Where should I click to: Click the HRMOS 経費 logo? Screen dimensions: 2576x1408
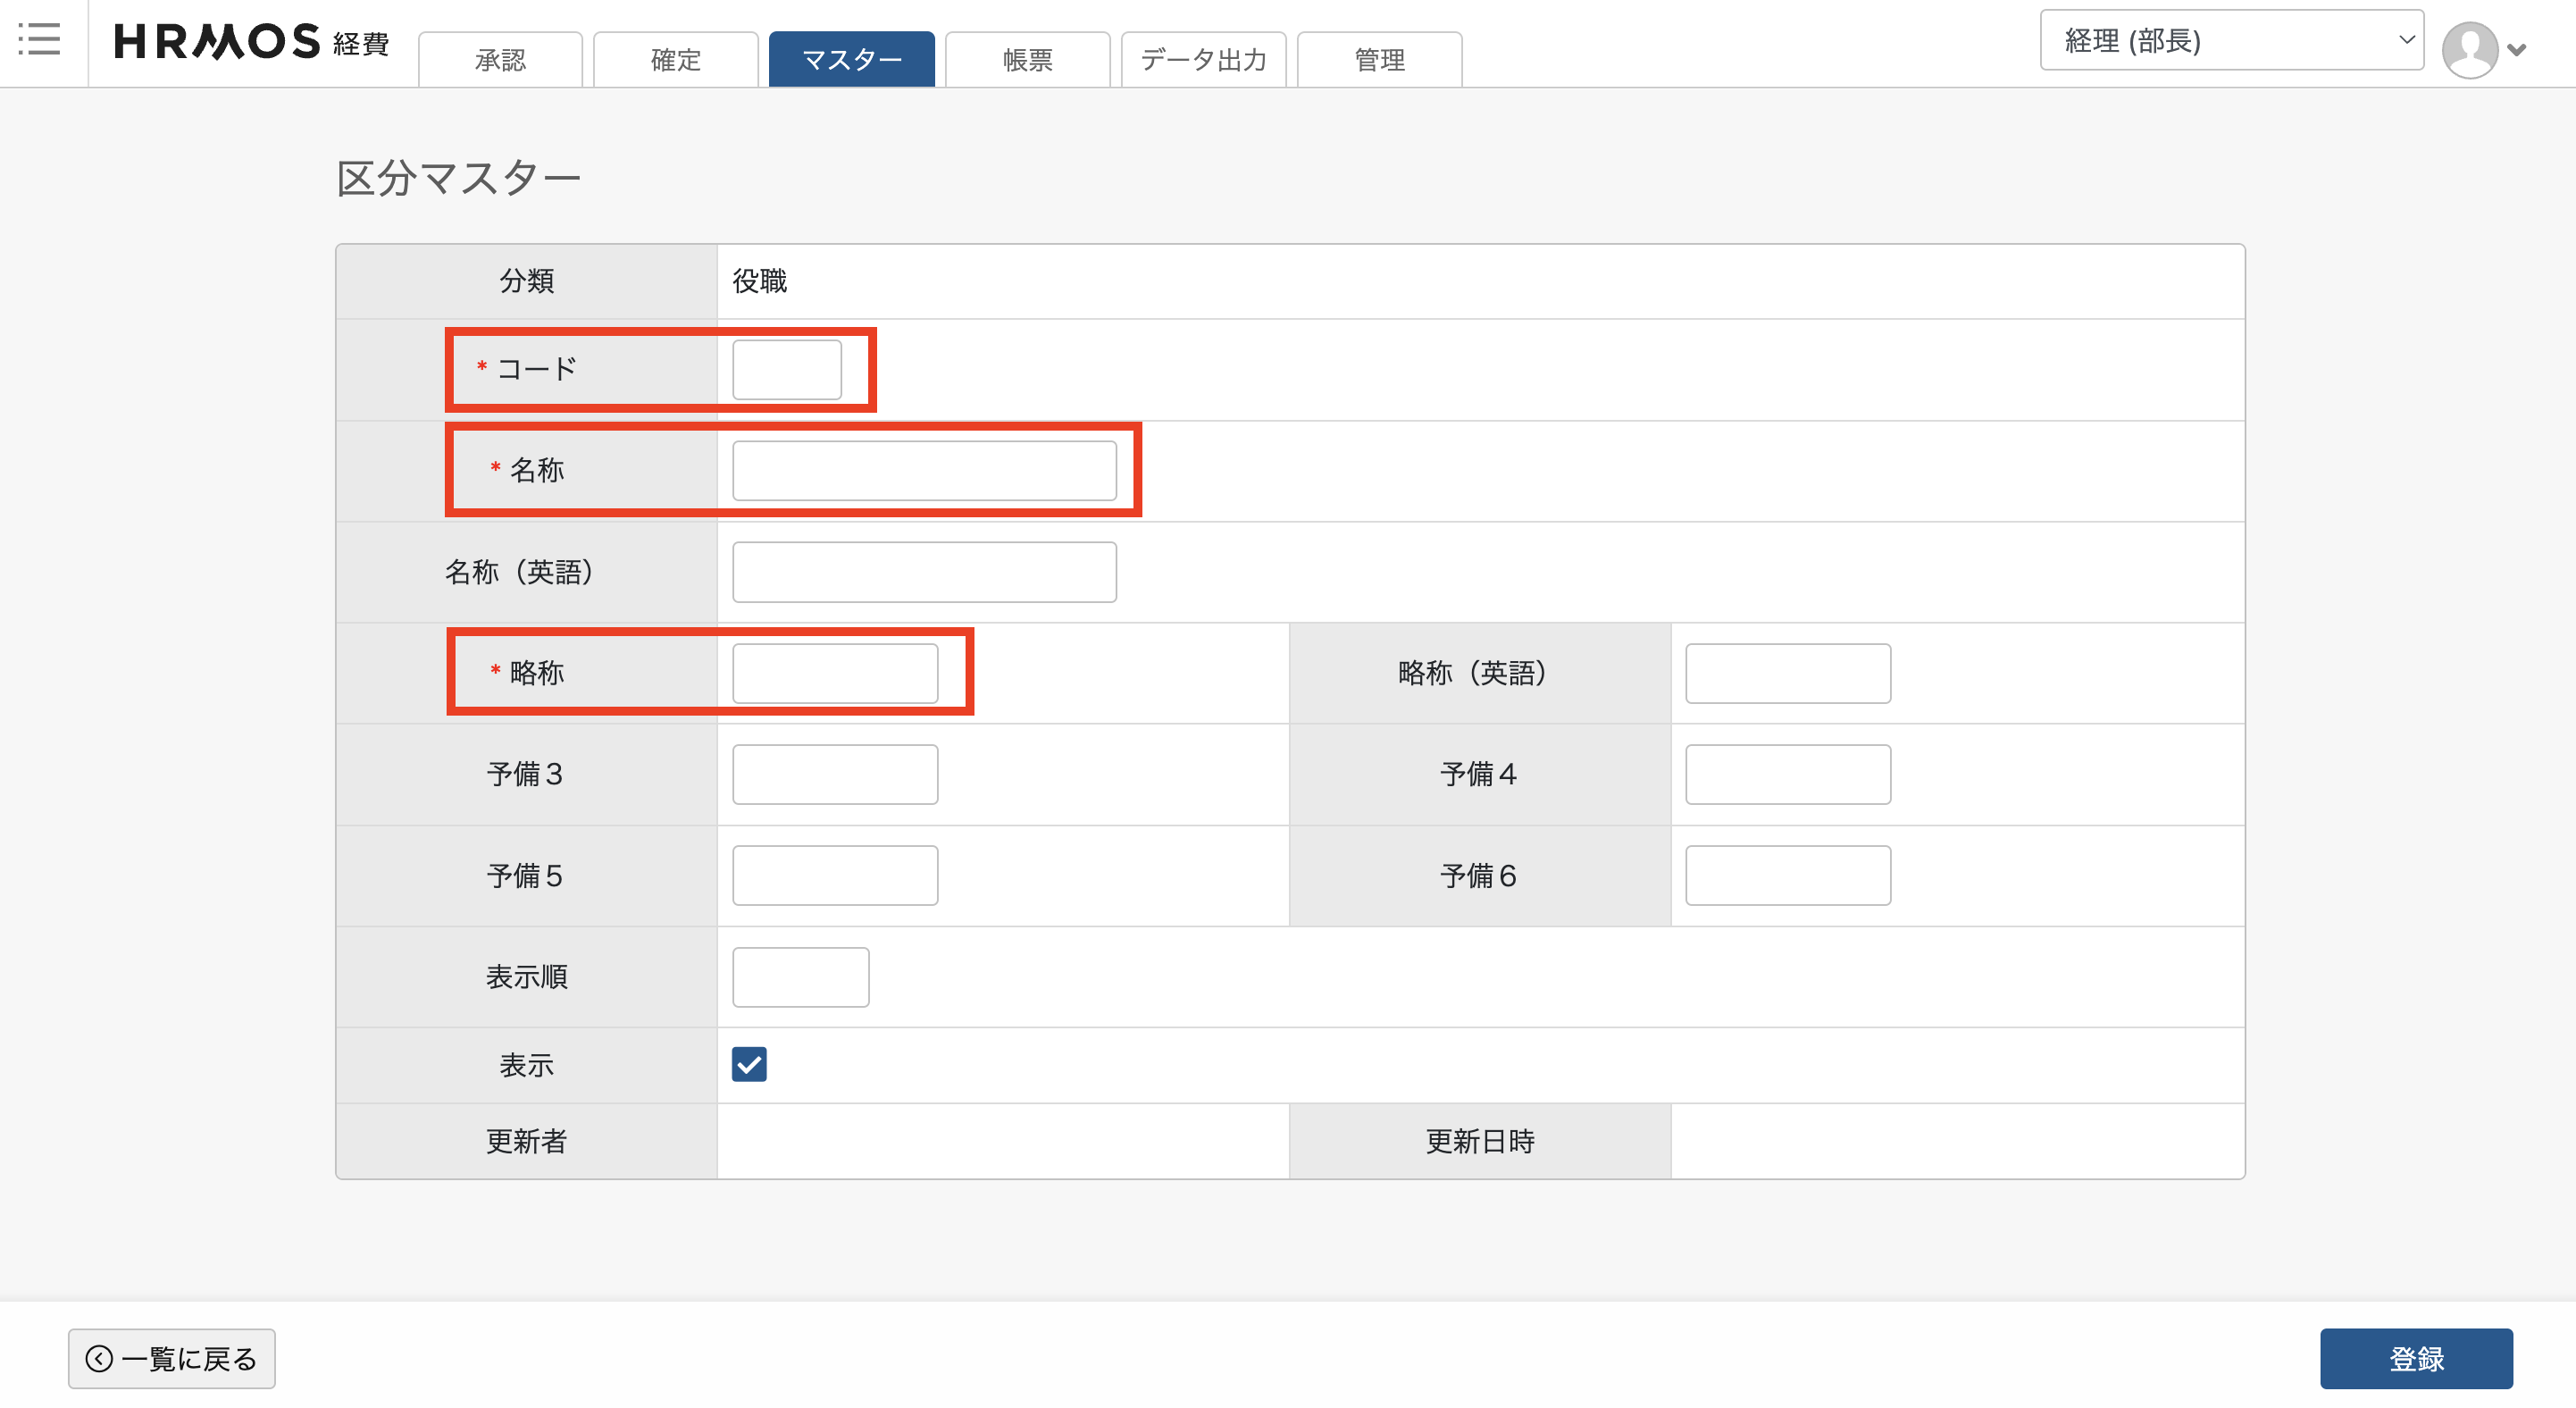[251, 42]
